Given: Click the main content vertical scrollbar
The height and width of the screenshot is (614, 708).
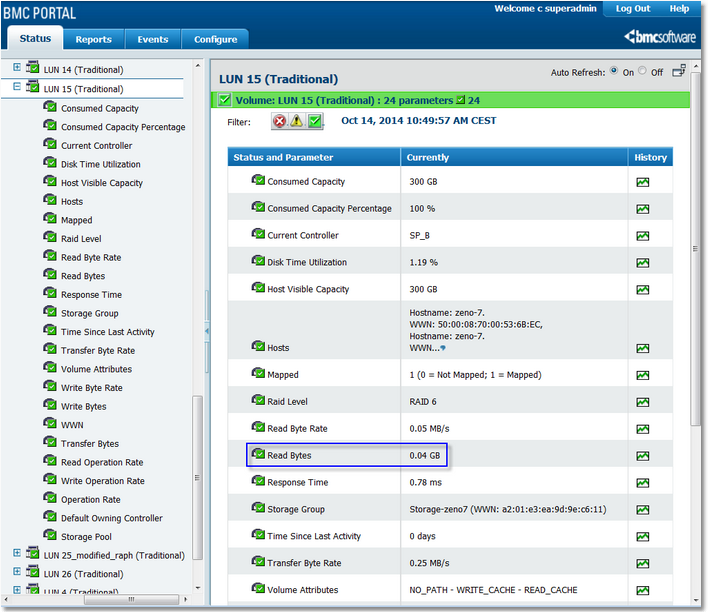Looking at the screenshot, I should [x=695, y=248].
